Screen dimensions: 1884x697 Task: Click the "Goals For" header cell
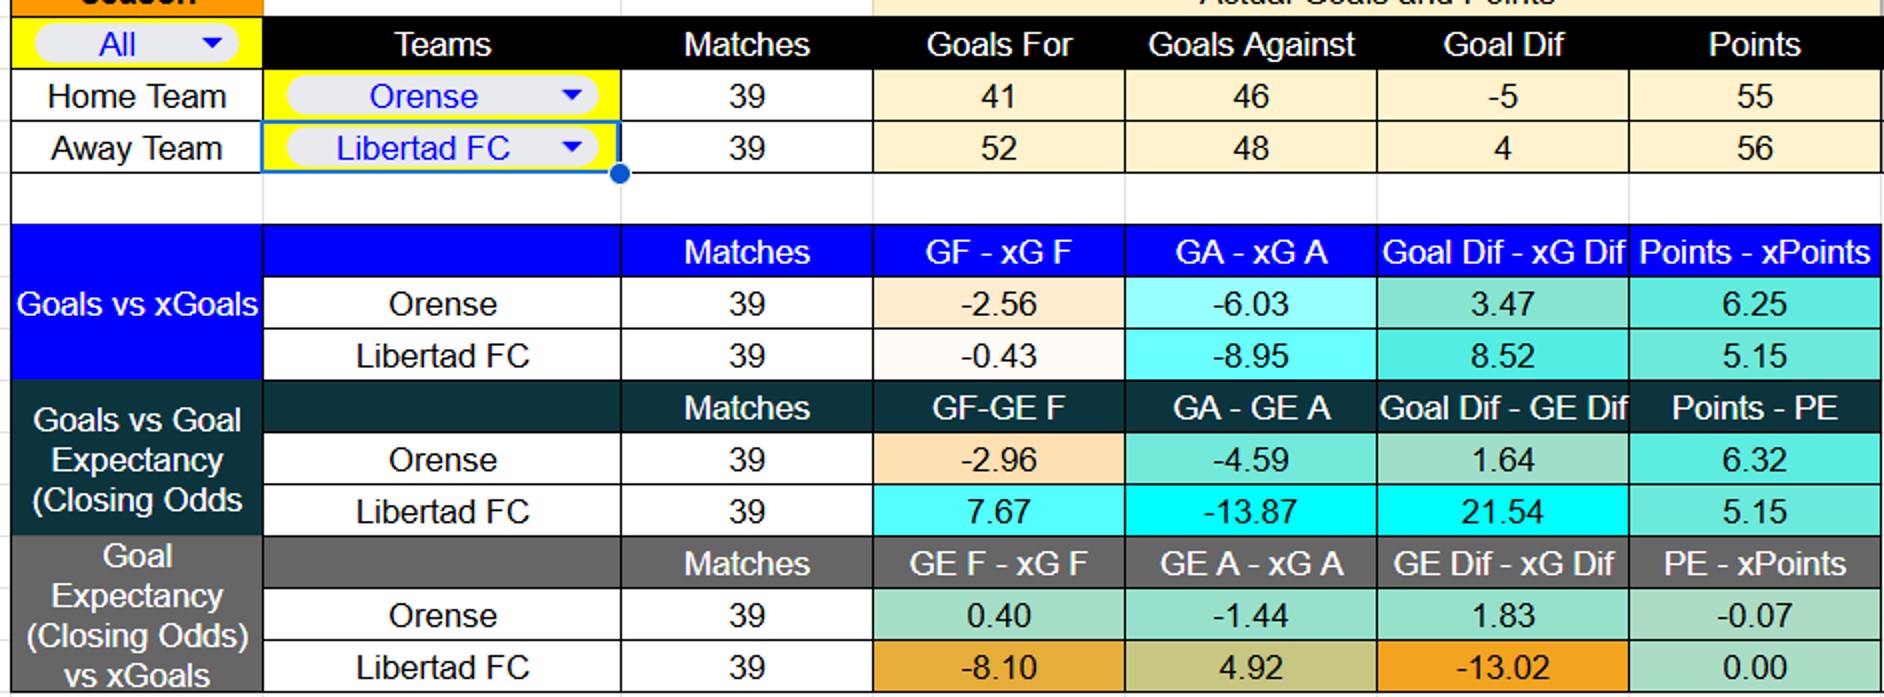point(998,44)
